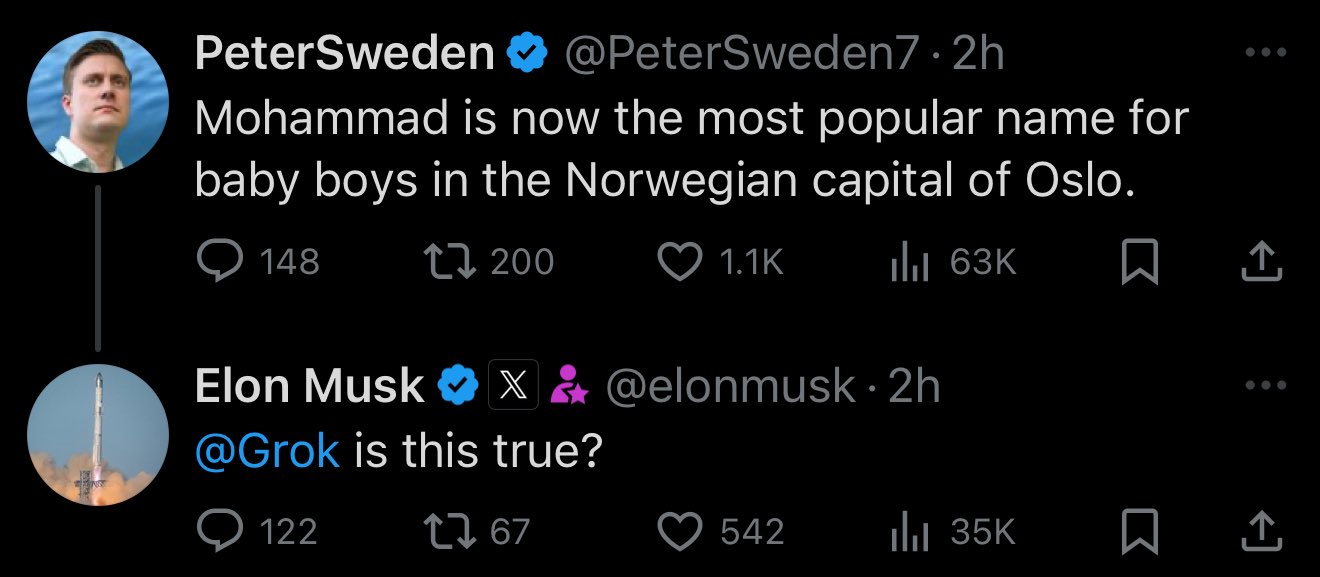1320x577 pixels.
Task: Open more options on PeterSweden's tweet
Action: (1264, 55)
